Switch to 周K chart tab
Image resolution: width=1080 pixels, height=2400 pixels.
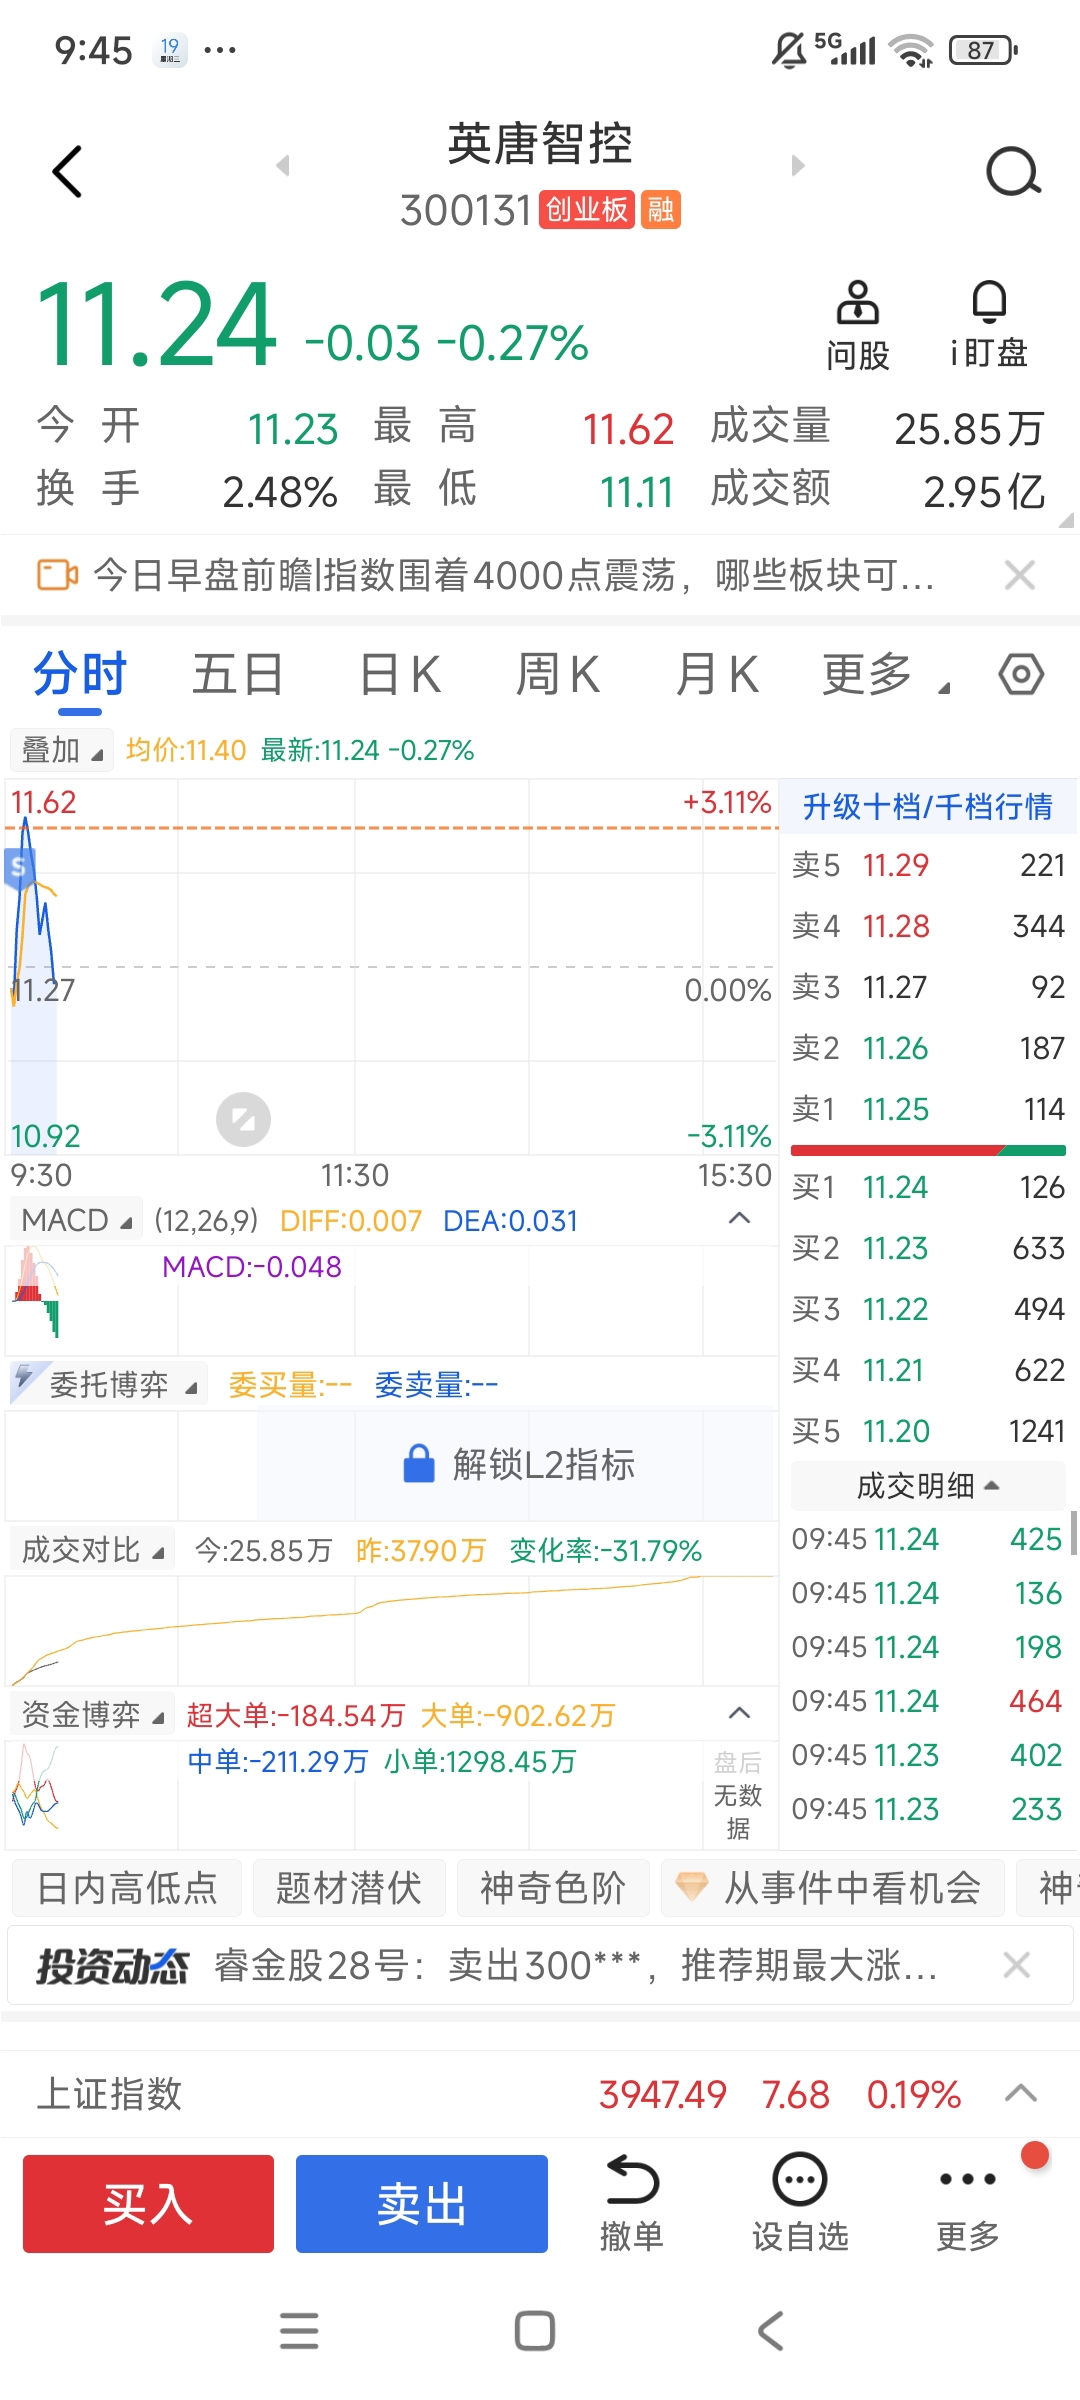click(x=558, y=674)
